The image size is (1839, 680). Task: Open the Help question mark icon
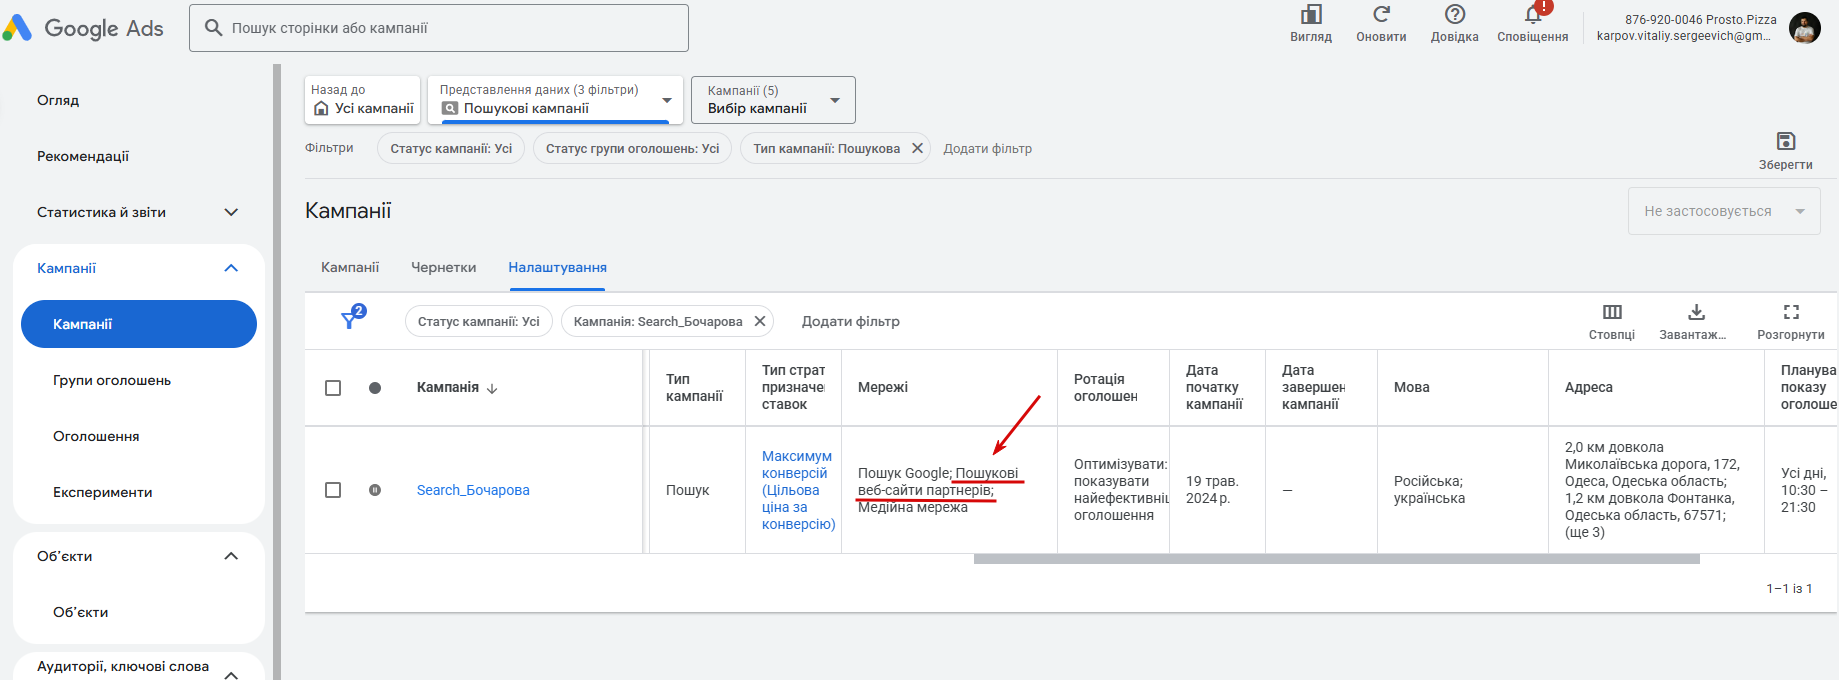point(1454,15)
